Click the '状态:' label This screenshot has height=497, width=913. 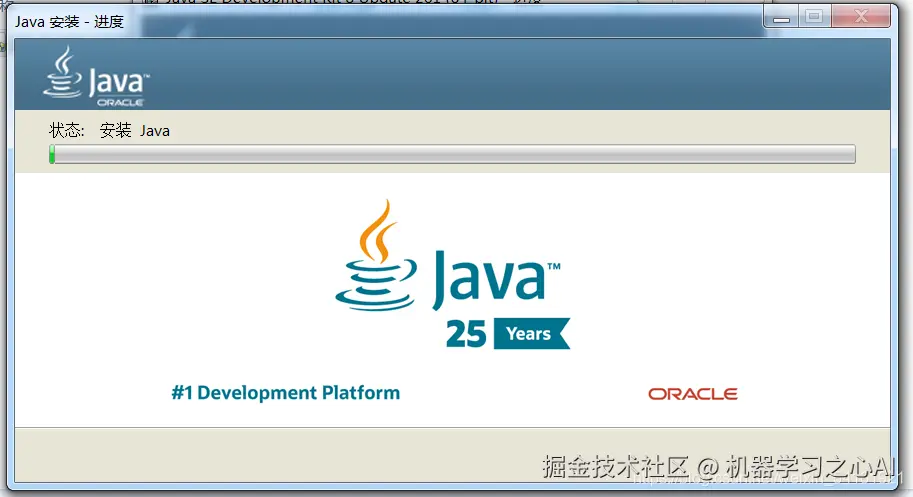67,130
